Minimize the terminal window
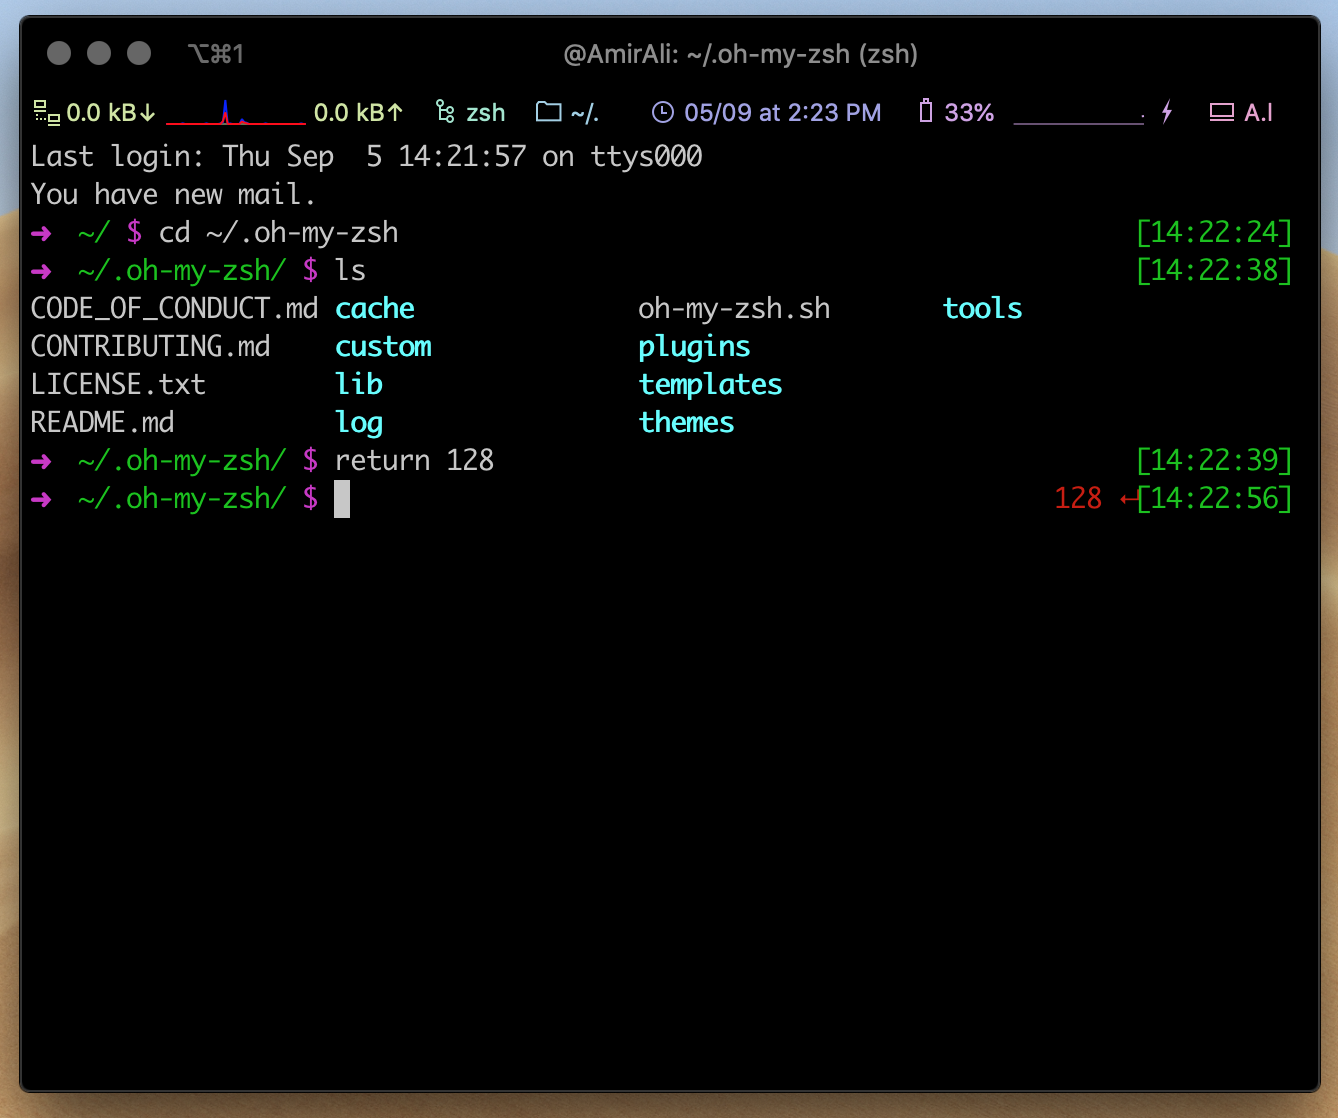The width and height of the screenshot is (1338, 1118). [99, 53]
